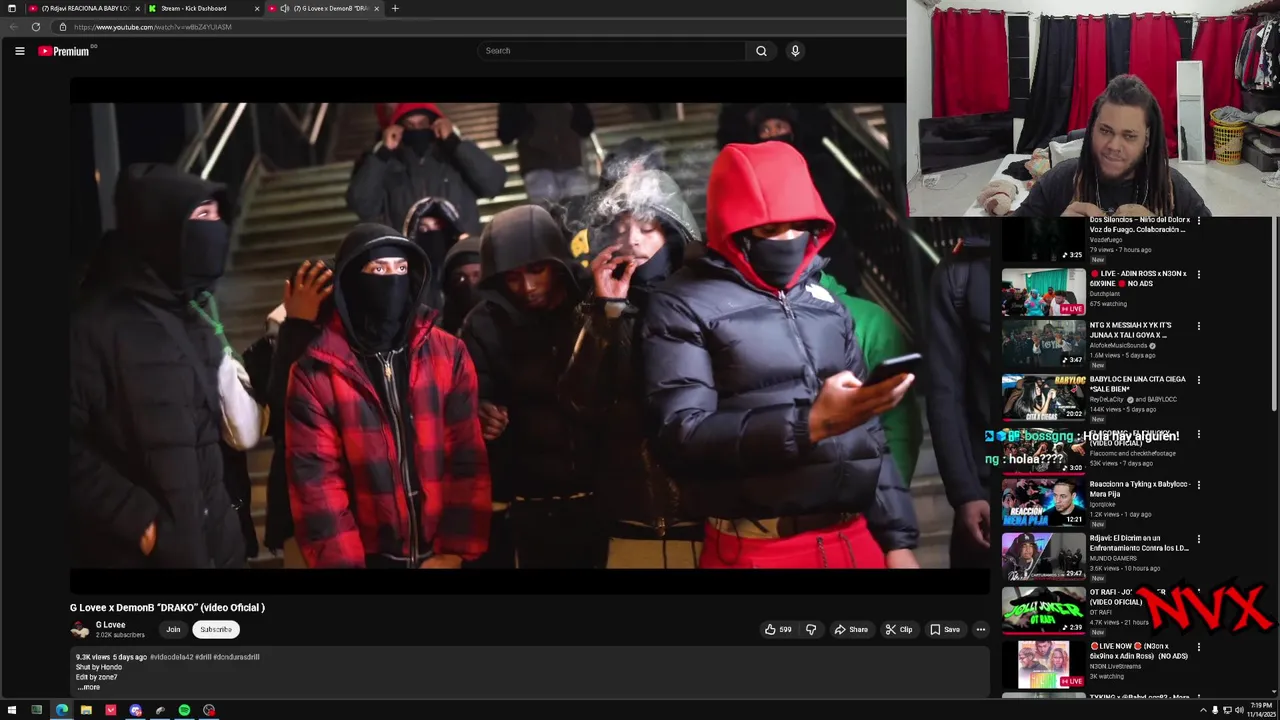Viewport: 1280px width, 720px height.
Task: Open G Lovee channel avatar
Action: 80,630
